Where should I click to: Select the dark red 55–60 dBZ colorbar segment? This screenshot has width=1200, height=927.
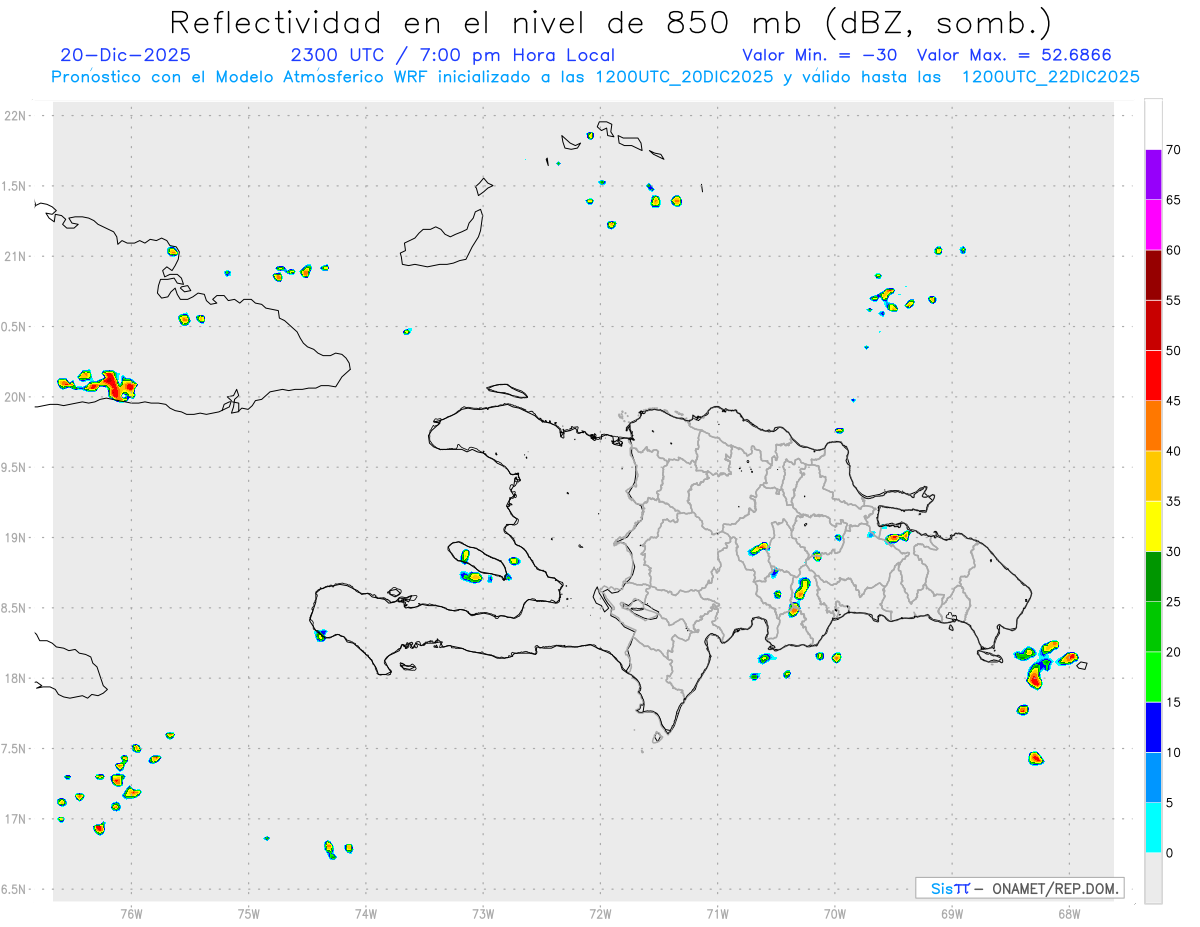coord(1153,275)
